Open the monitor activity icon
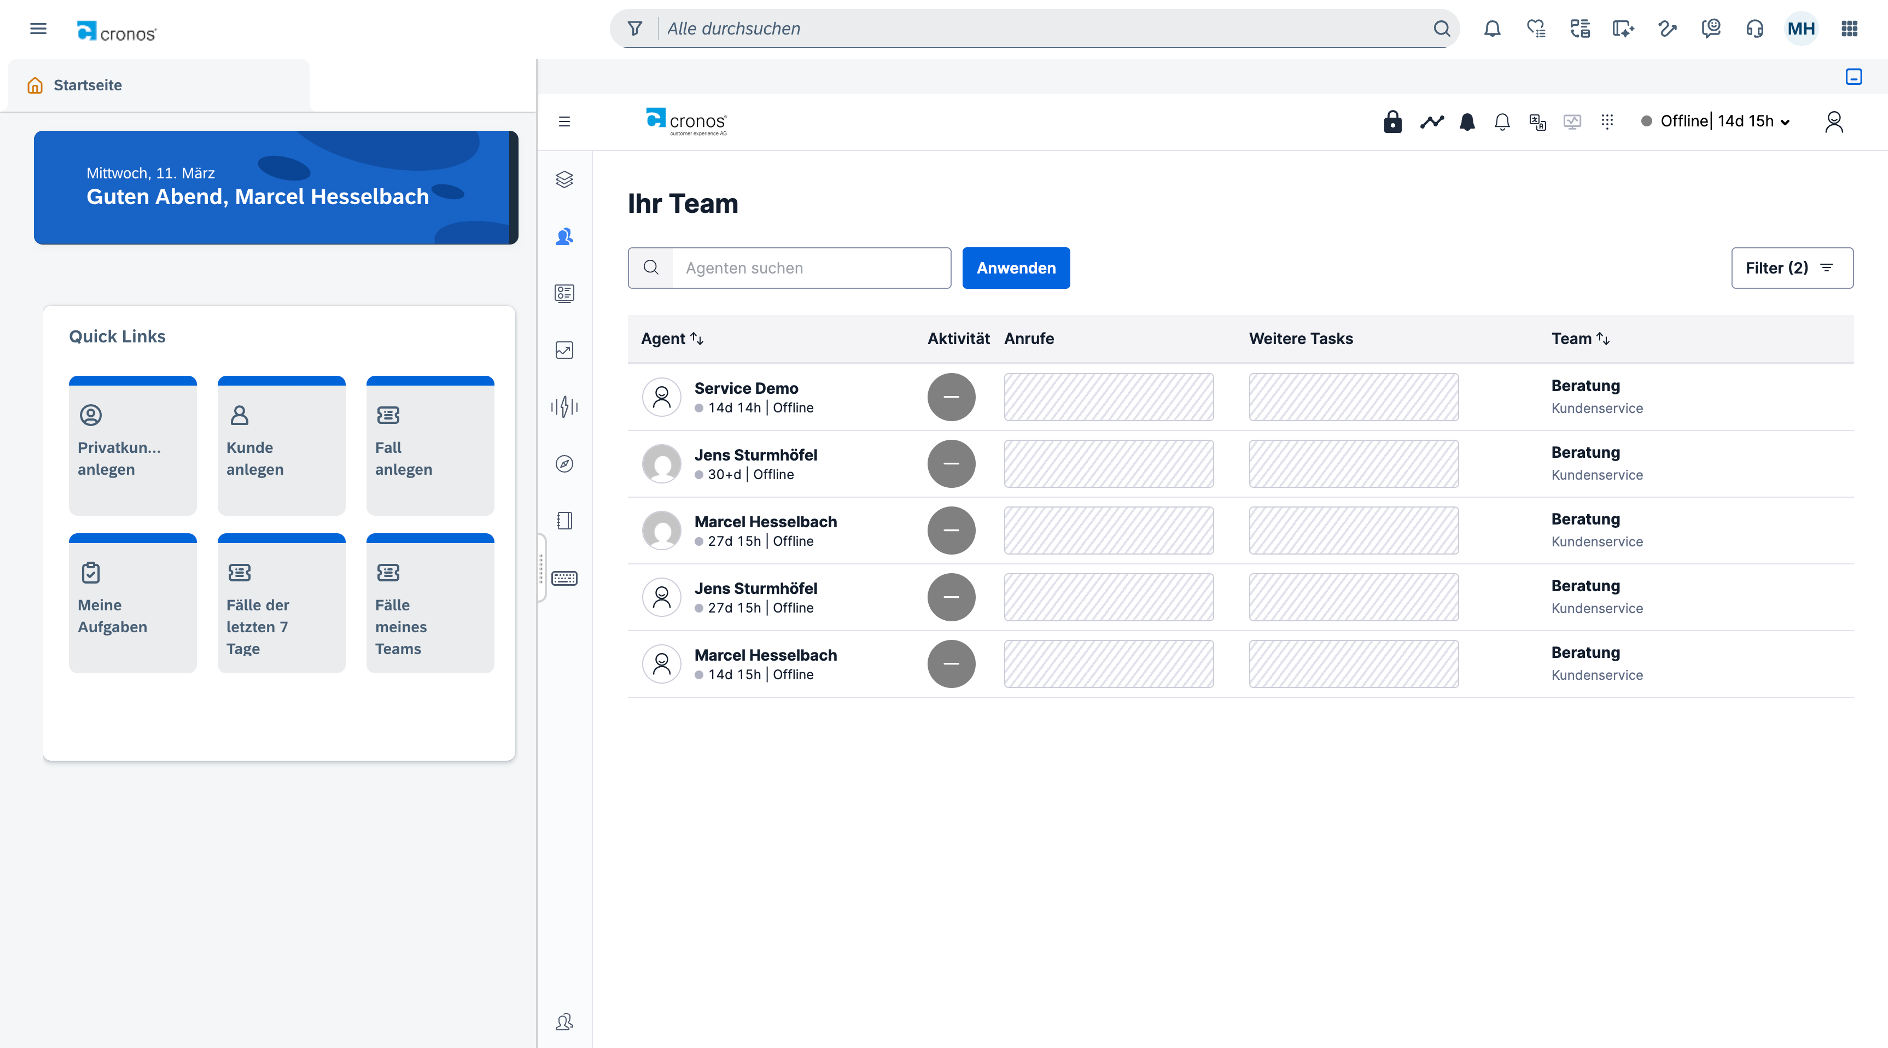Screen dimensions: 1888x1048 tap(1573, 122)
